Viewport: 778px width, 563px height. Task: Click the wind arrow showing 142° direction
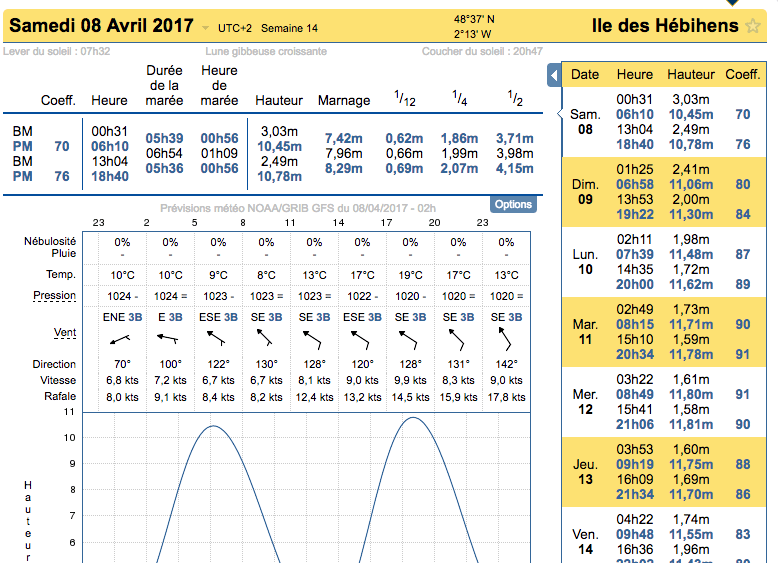506,339
